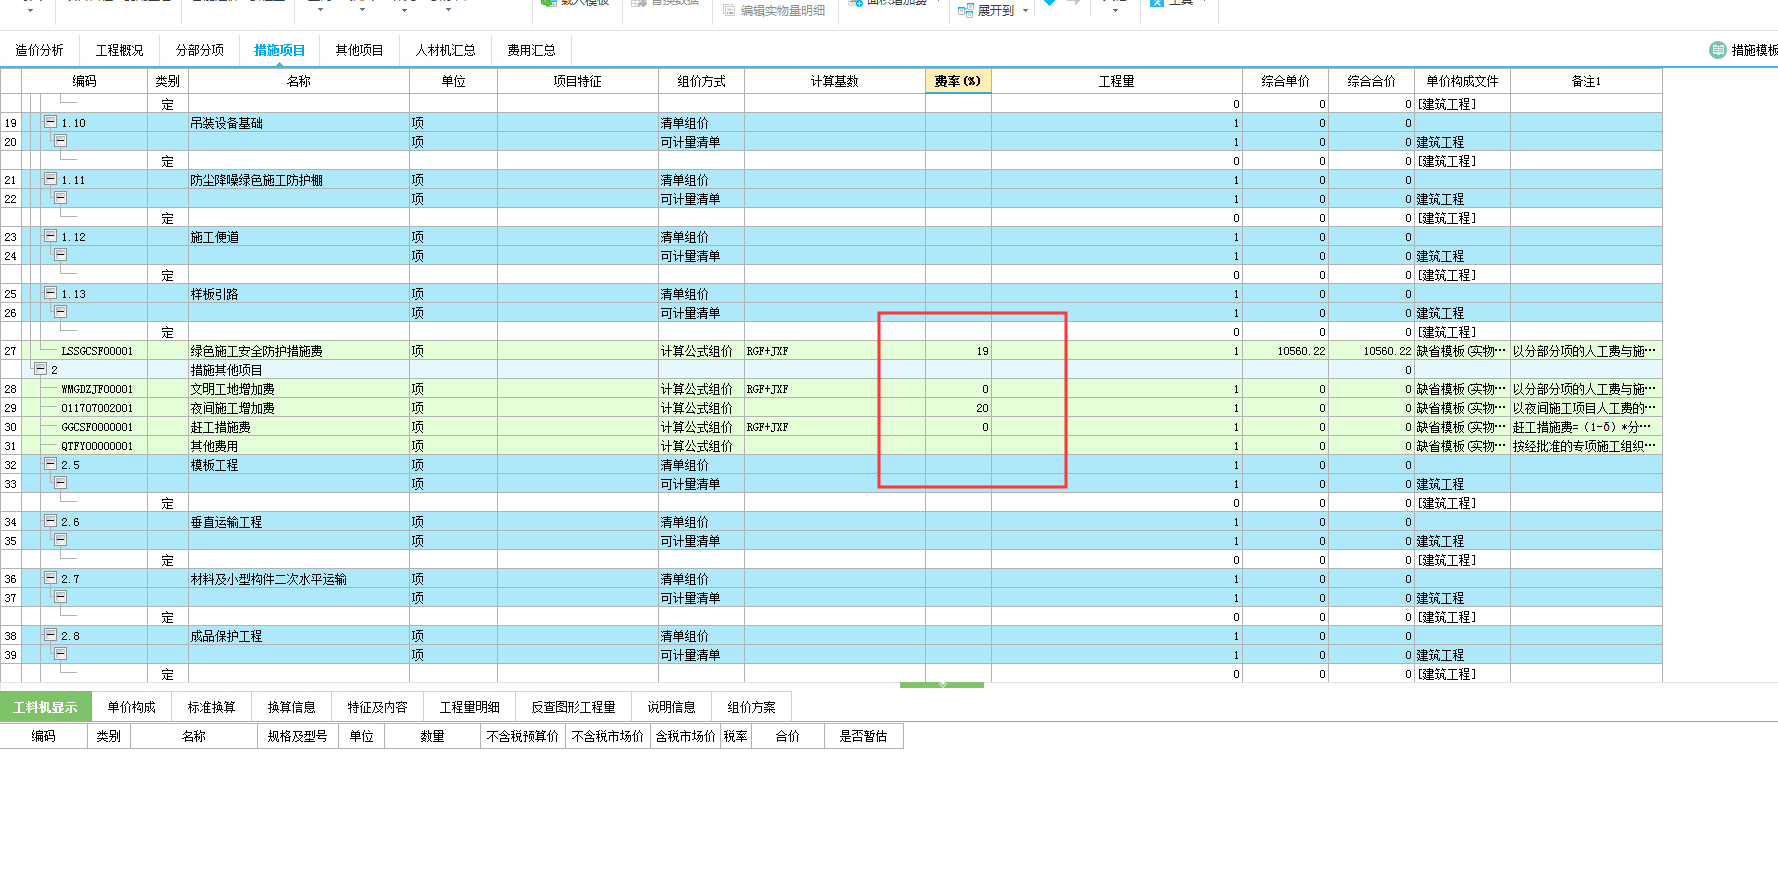
Task: Click the 规格及型号 column header in lower panel
Action: (x=297, y=736)
